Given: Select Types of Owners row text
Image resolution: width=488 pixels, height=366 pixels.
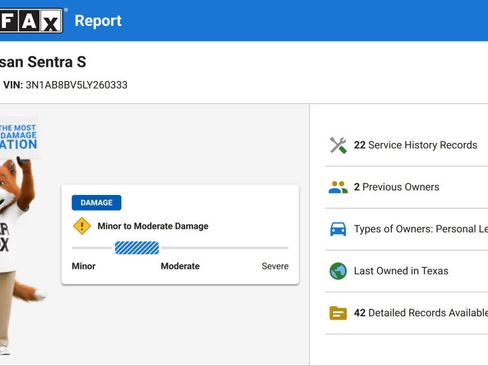Looking at the screenshot, I should tap(421, 229).
